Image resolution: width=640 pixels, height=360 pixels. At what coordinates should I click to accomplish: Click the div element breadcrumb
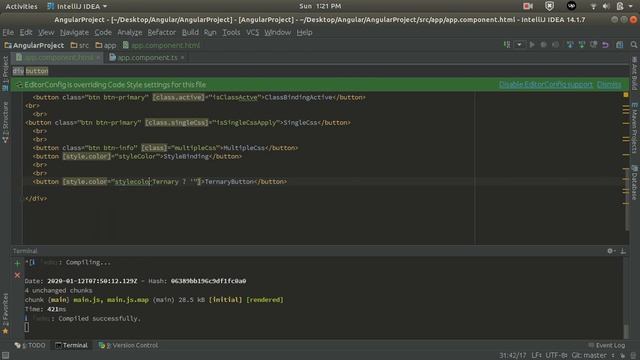coord(18,71)
